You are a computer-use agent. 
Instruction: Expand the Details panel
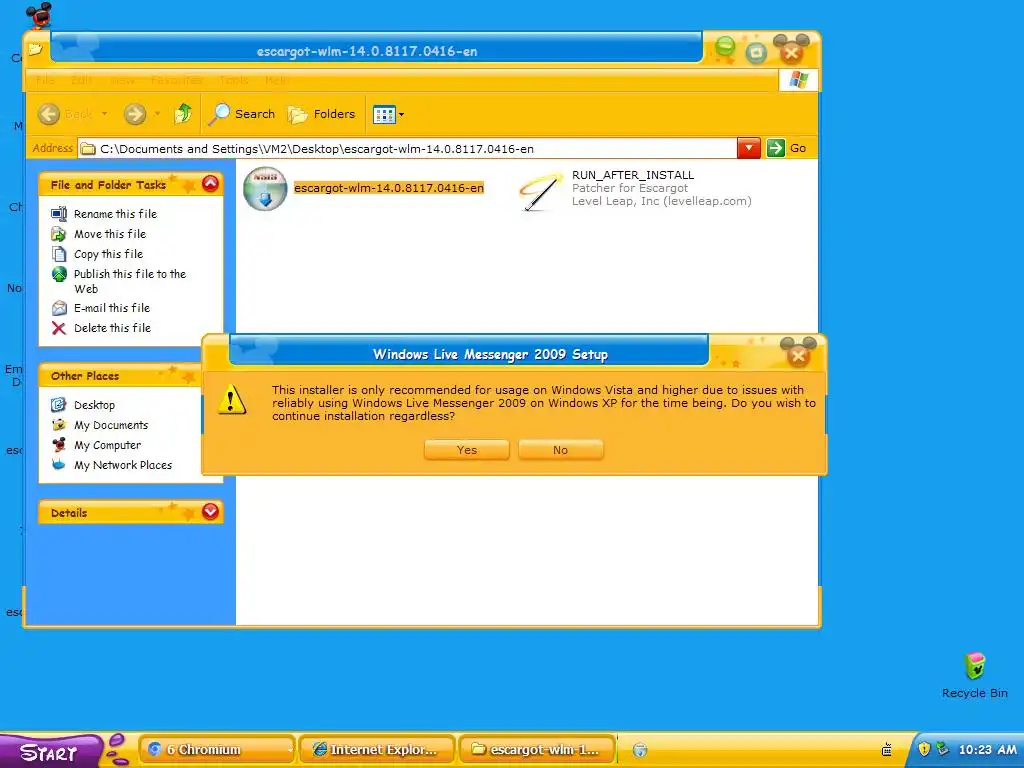click(210, 511)
